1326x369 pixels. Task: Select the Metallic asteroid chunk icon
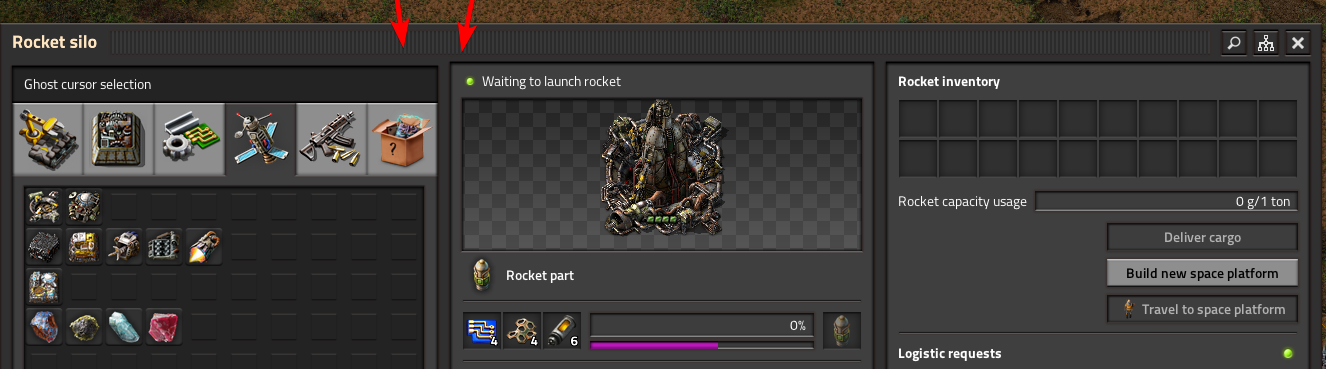point(44,326)
